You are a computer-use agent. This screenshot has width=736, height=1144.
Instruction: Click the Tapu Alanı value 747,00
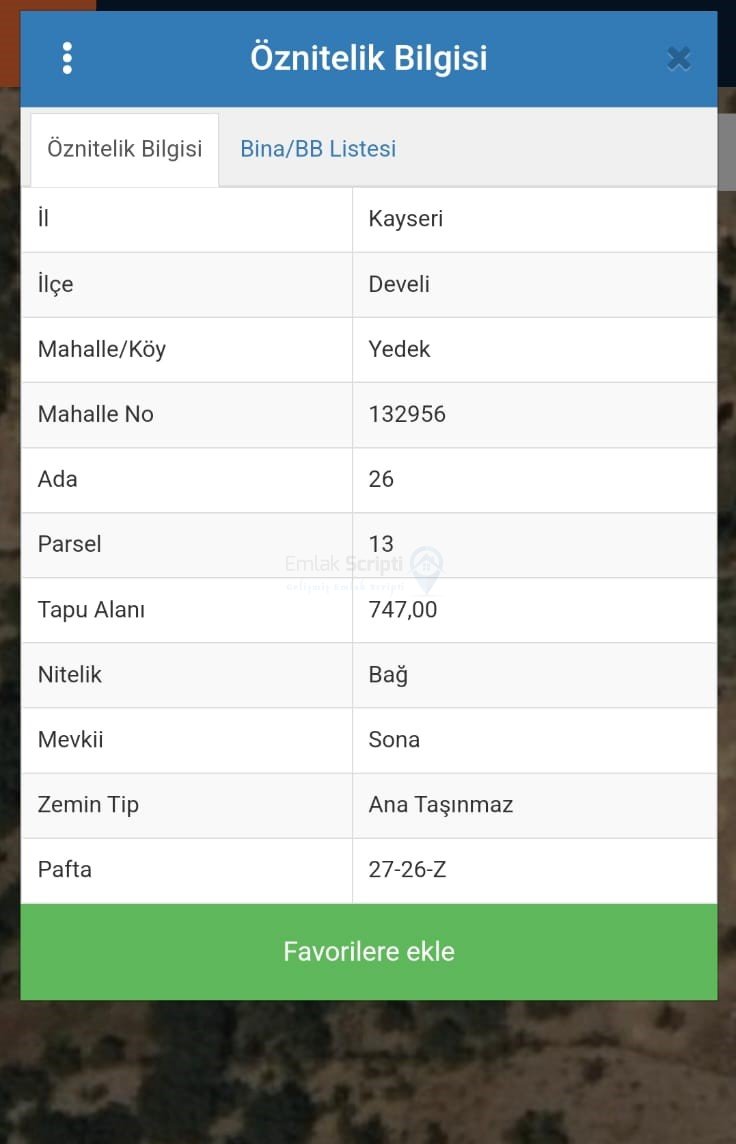coord(403,609)
